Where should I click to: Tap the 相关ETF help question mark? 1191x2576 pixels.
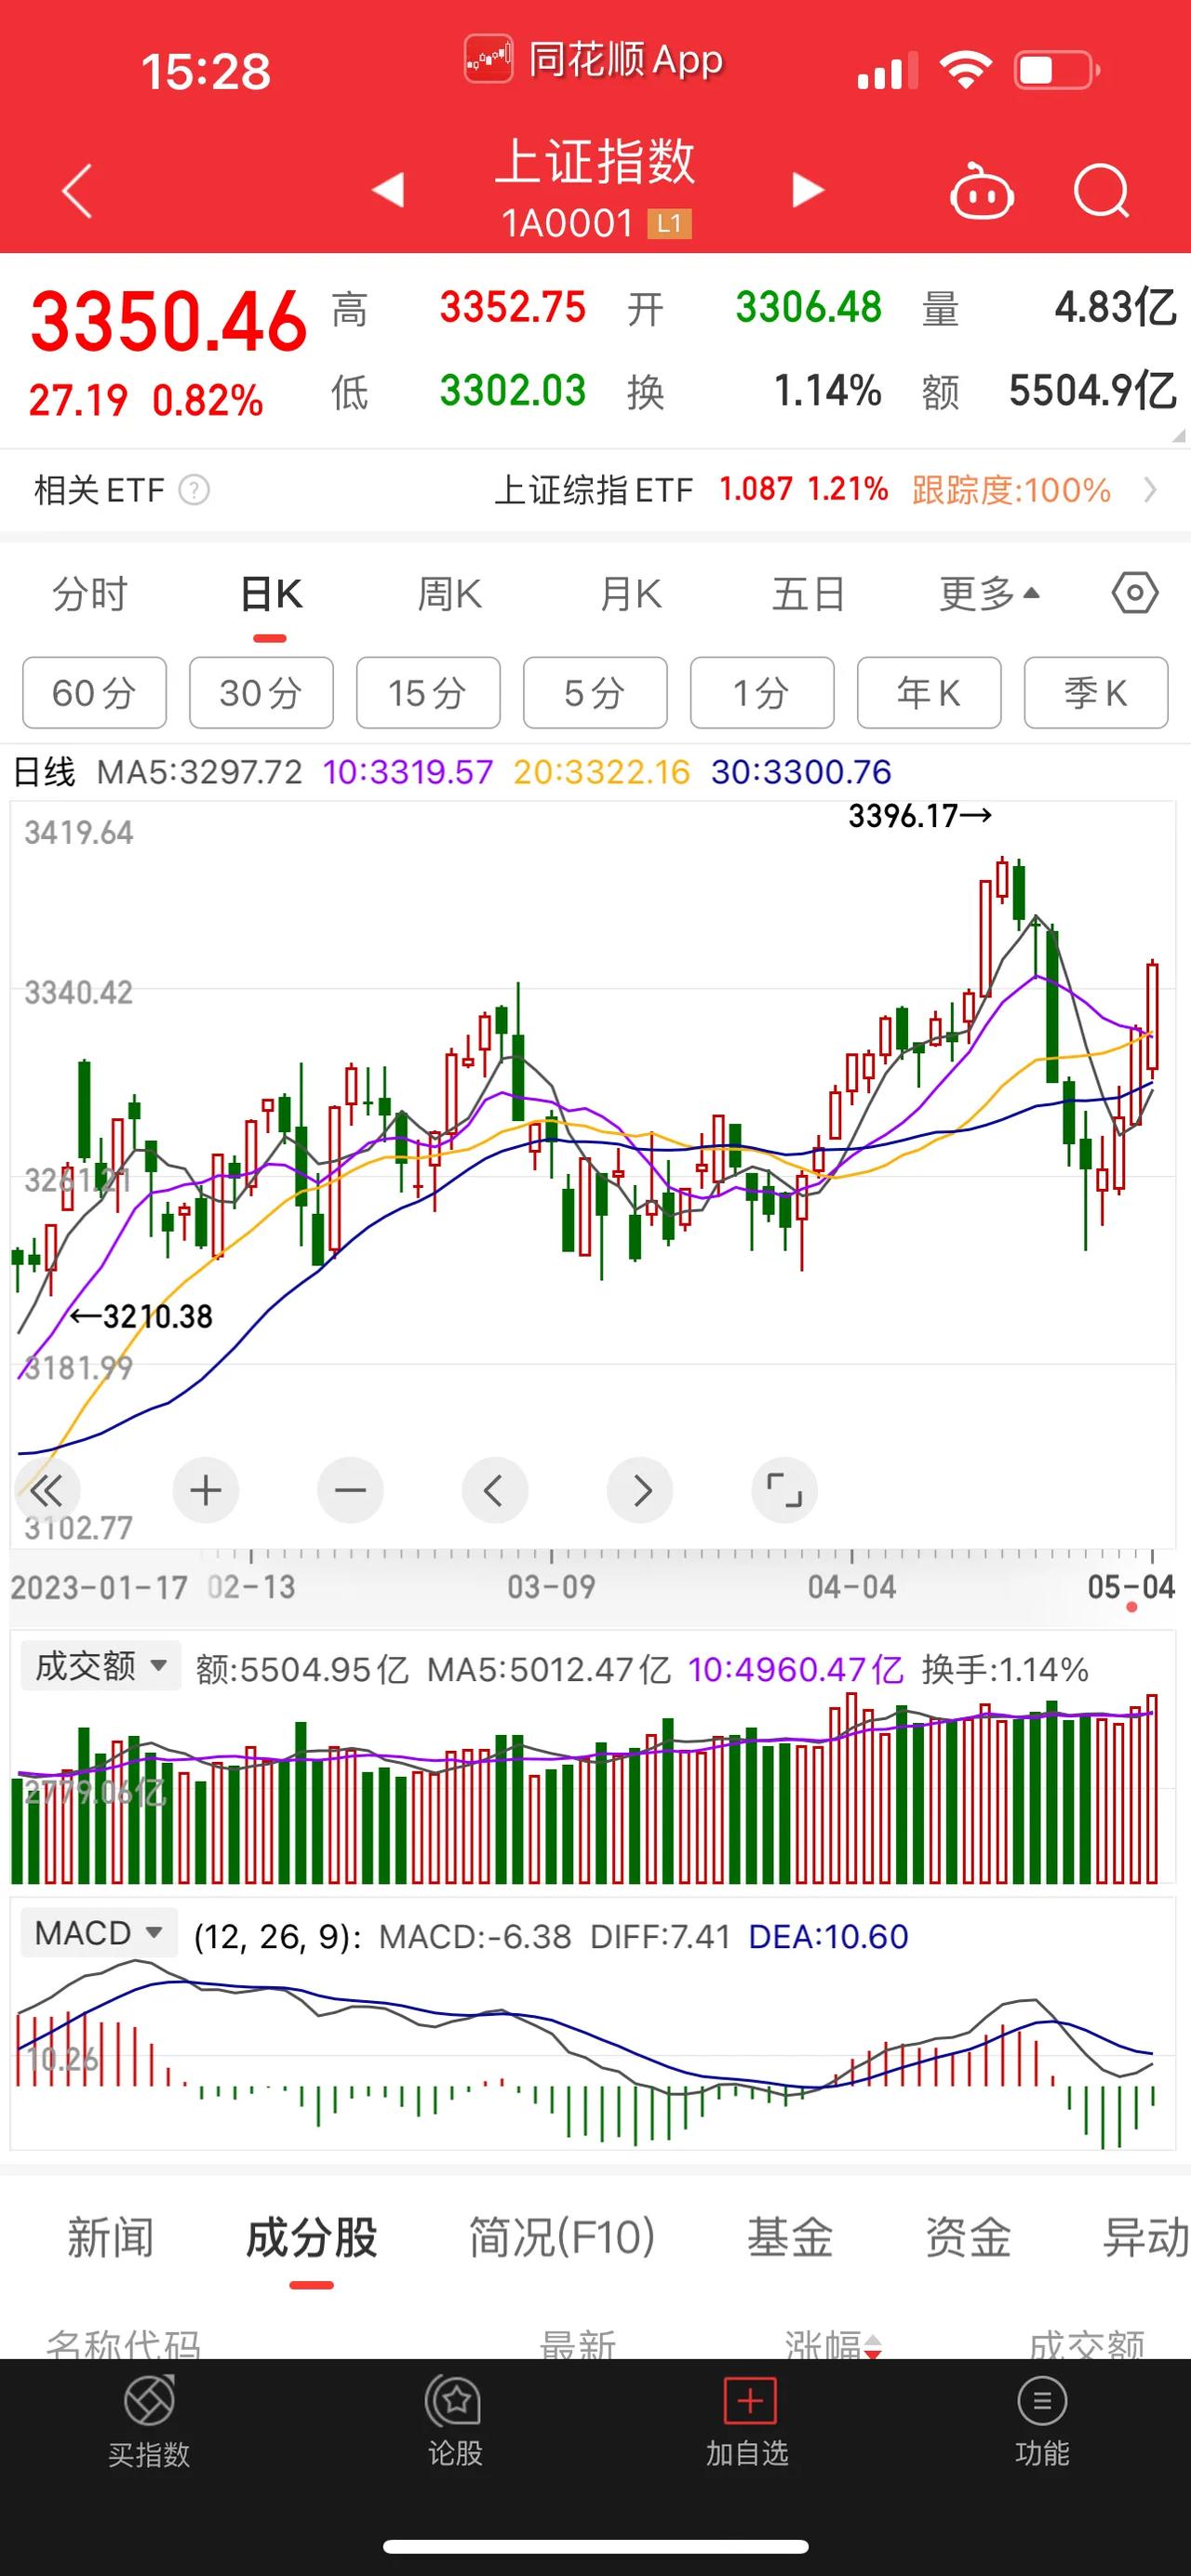coord(194,490)
